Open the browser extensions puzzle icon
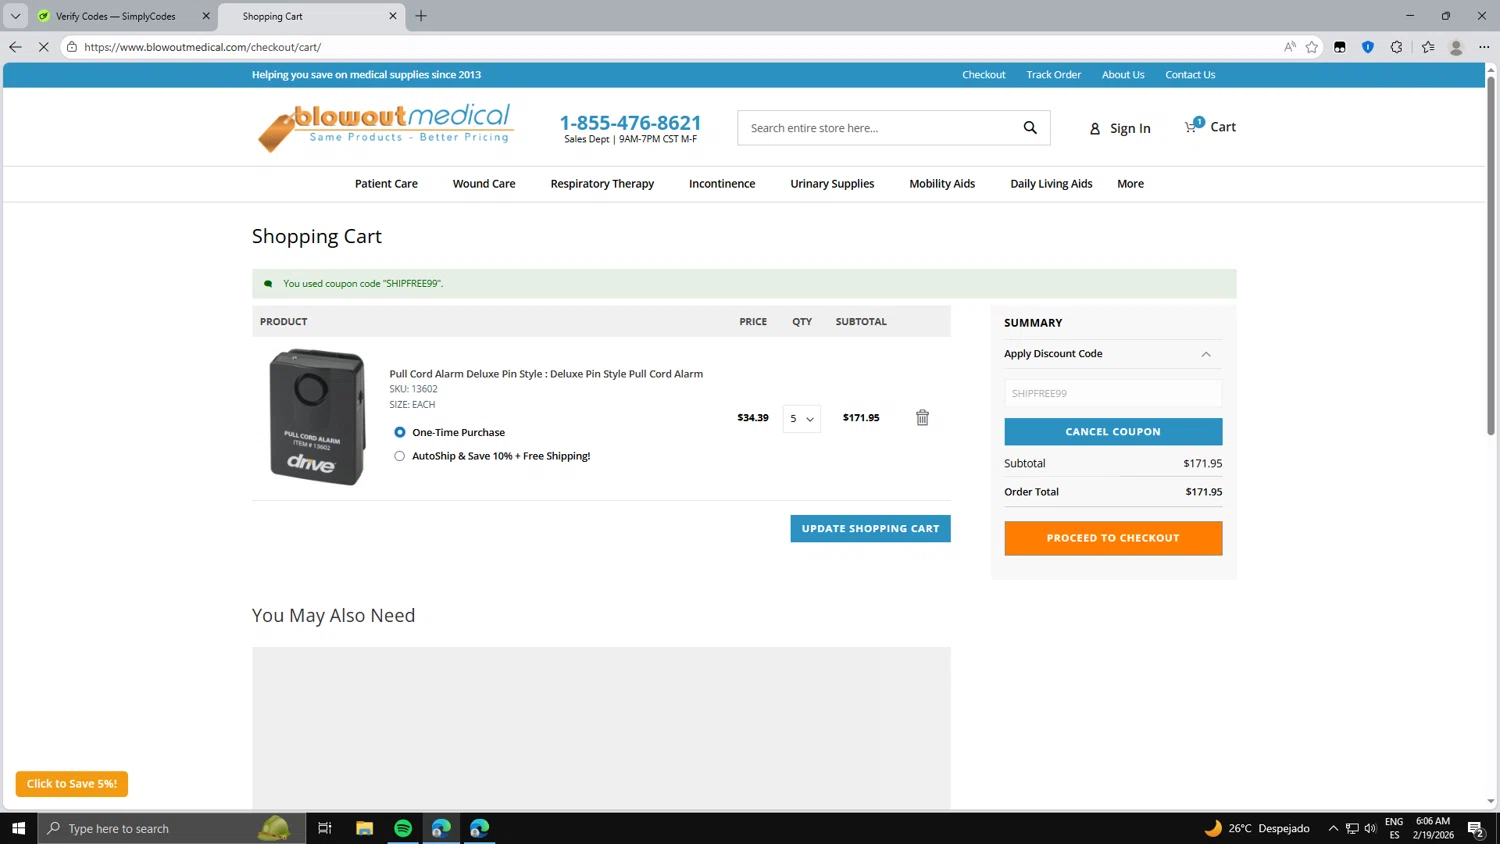 point(1397,47)
